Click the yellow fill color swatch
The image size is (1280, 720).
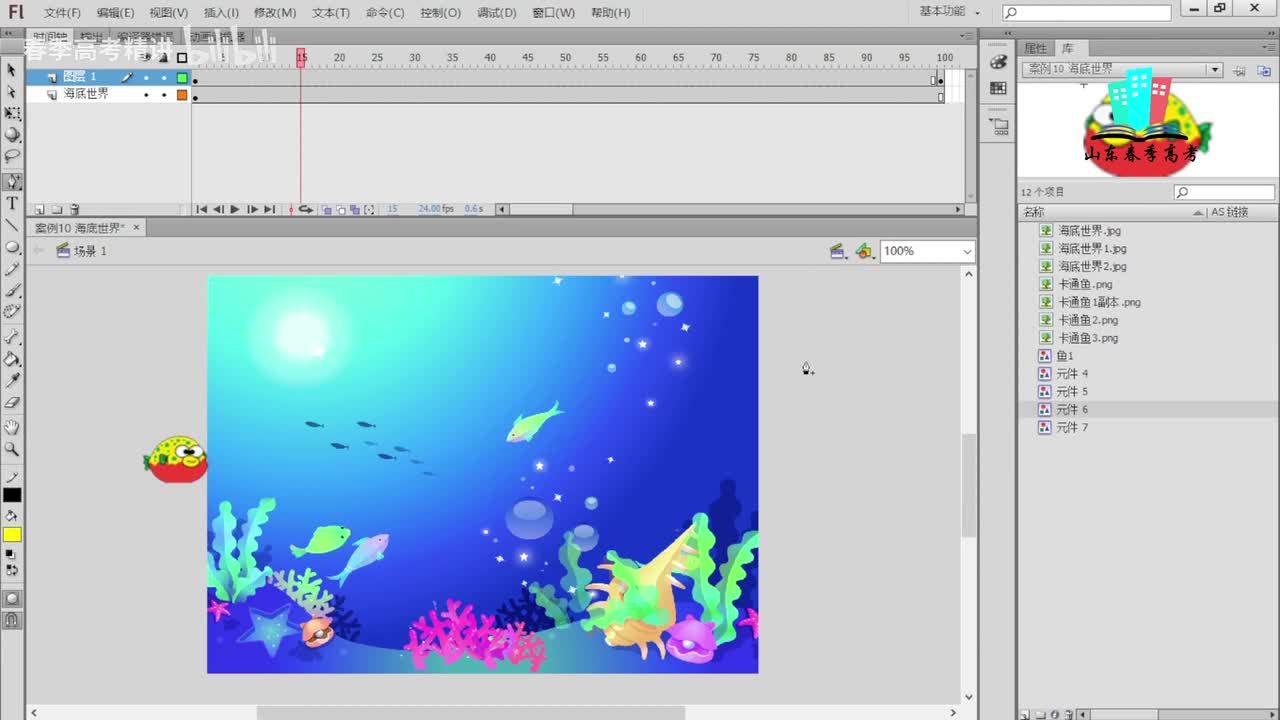pos(12,535)
